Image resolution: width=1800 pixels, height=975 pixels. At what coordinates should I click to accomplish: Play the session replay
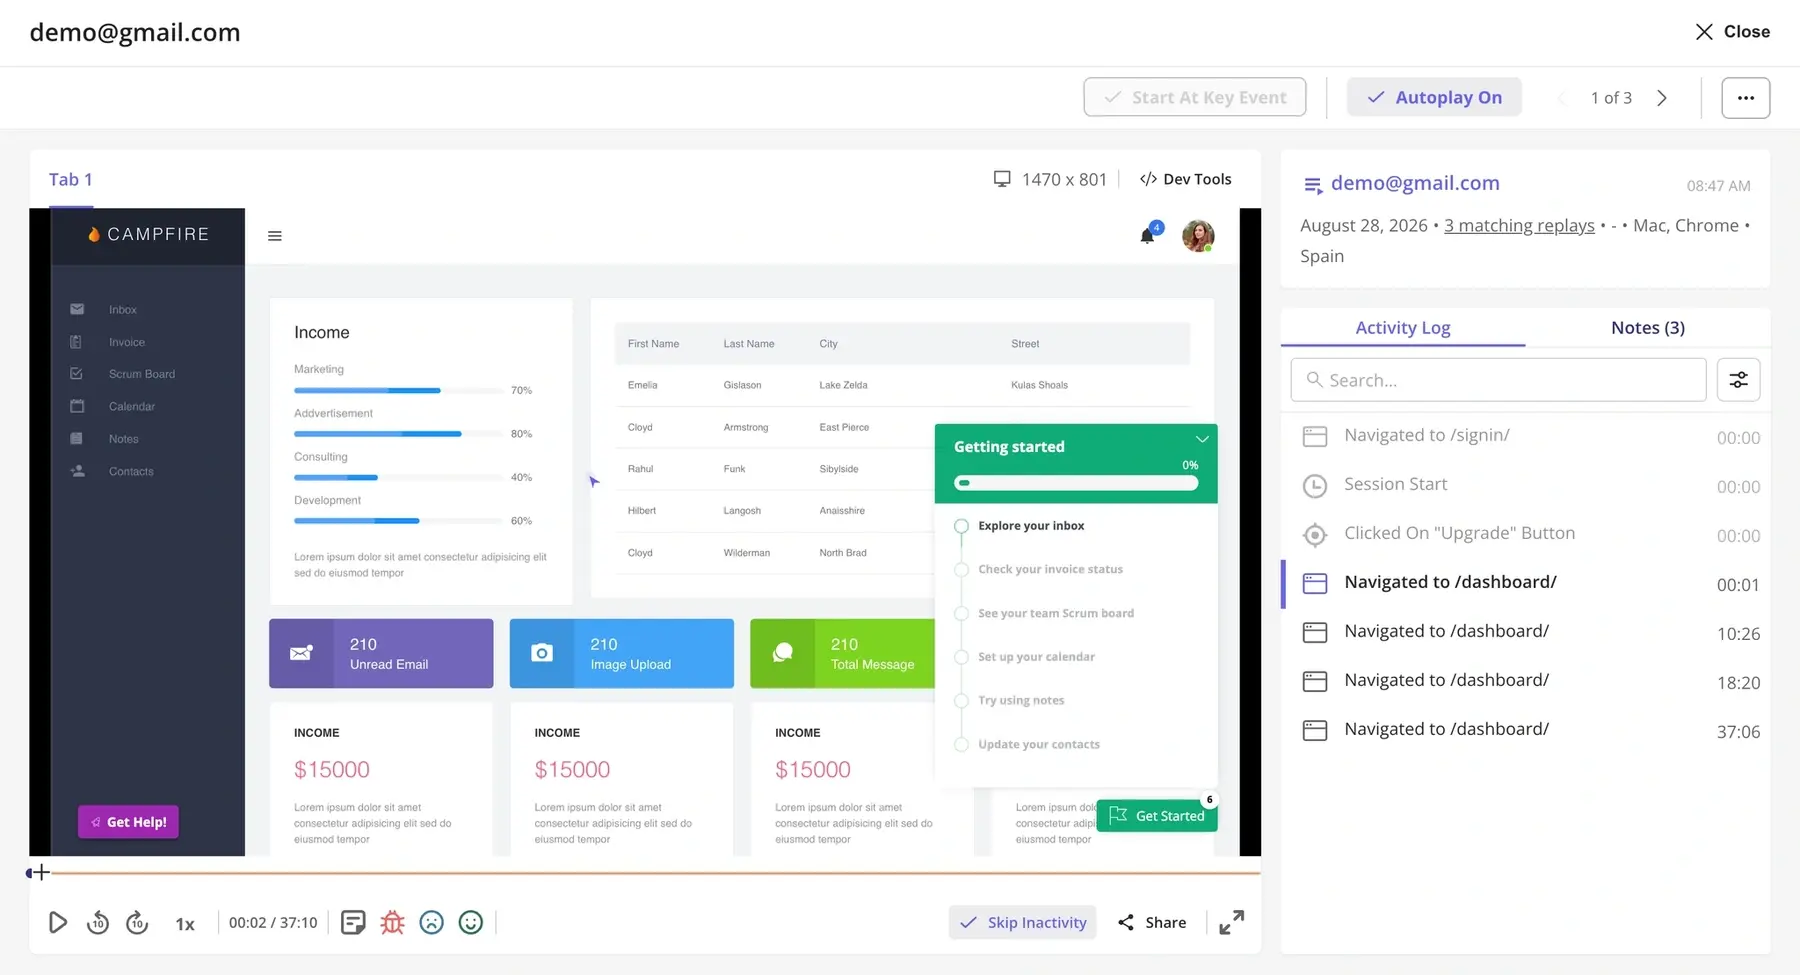58,922
